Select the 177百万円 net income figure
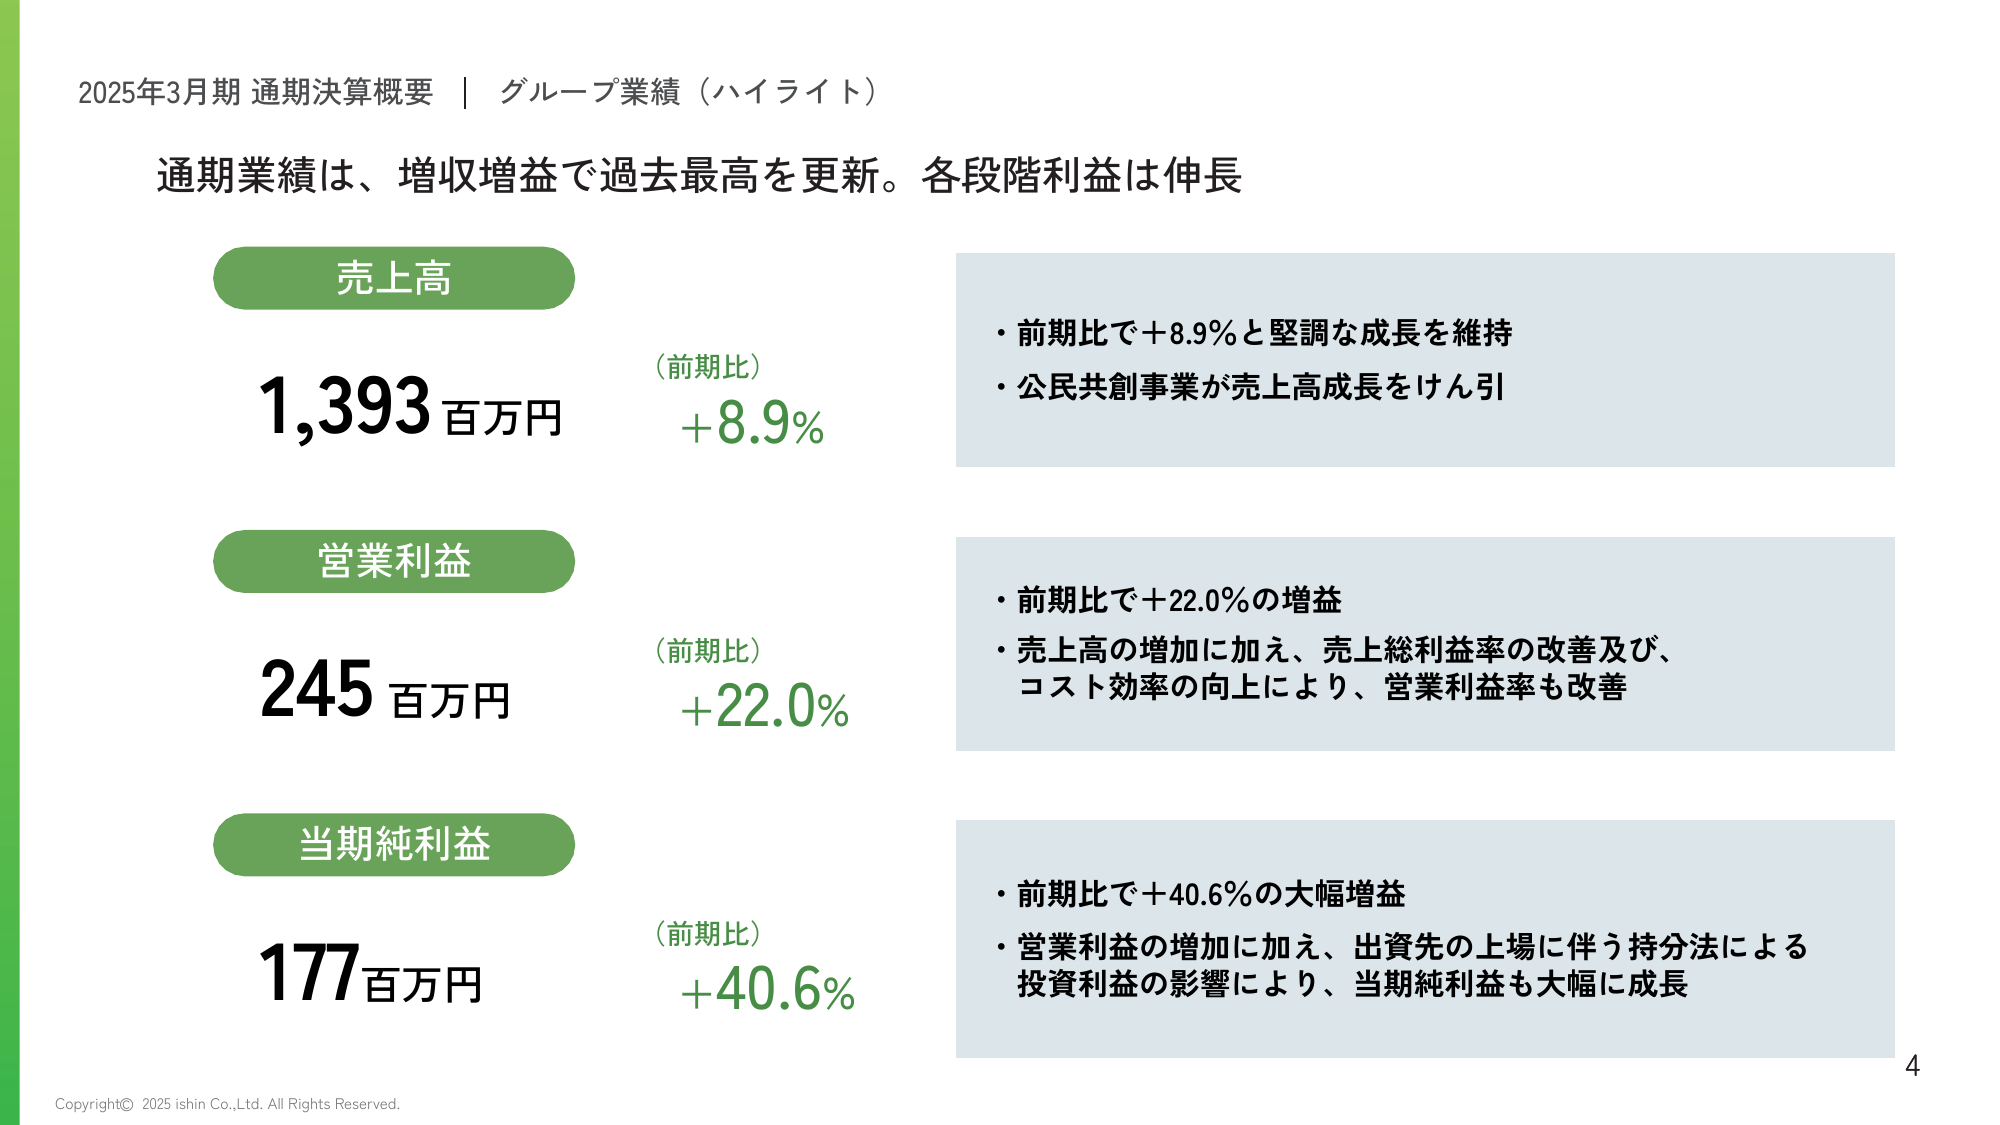 click(x=371, y=972)
